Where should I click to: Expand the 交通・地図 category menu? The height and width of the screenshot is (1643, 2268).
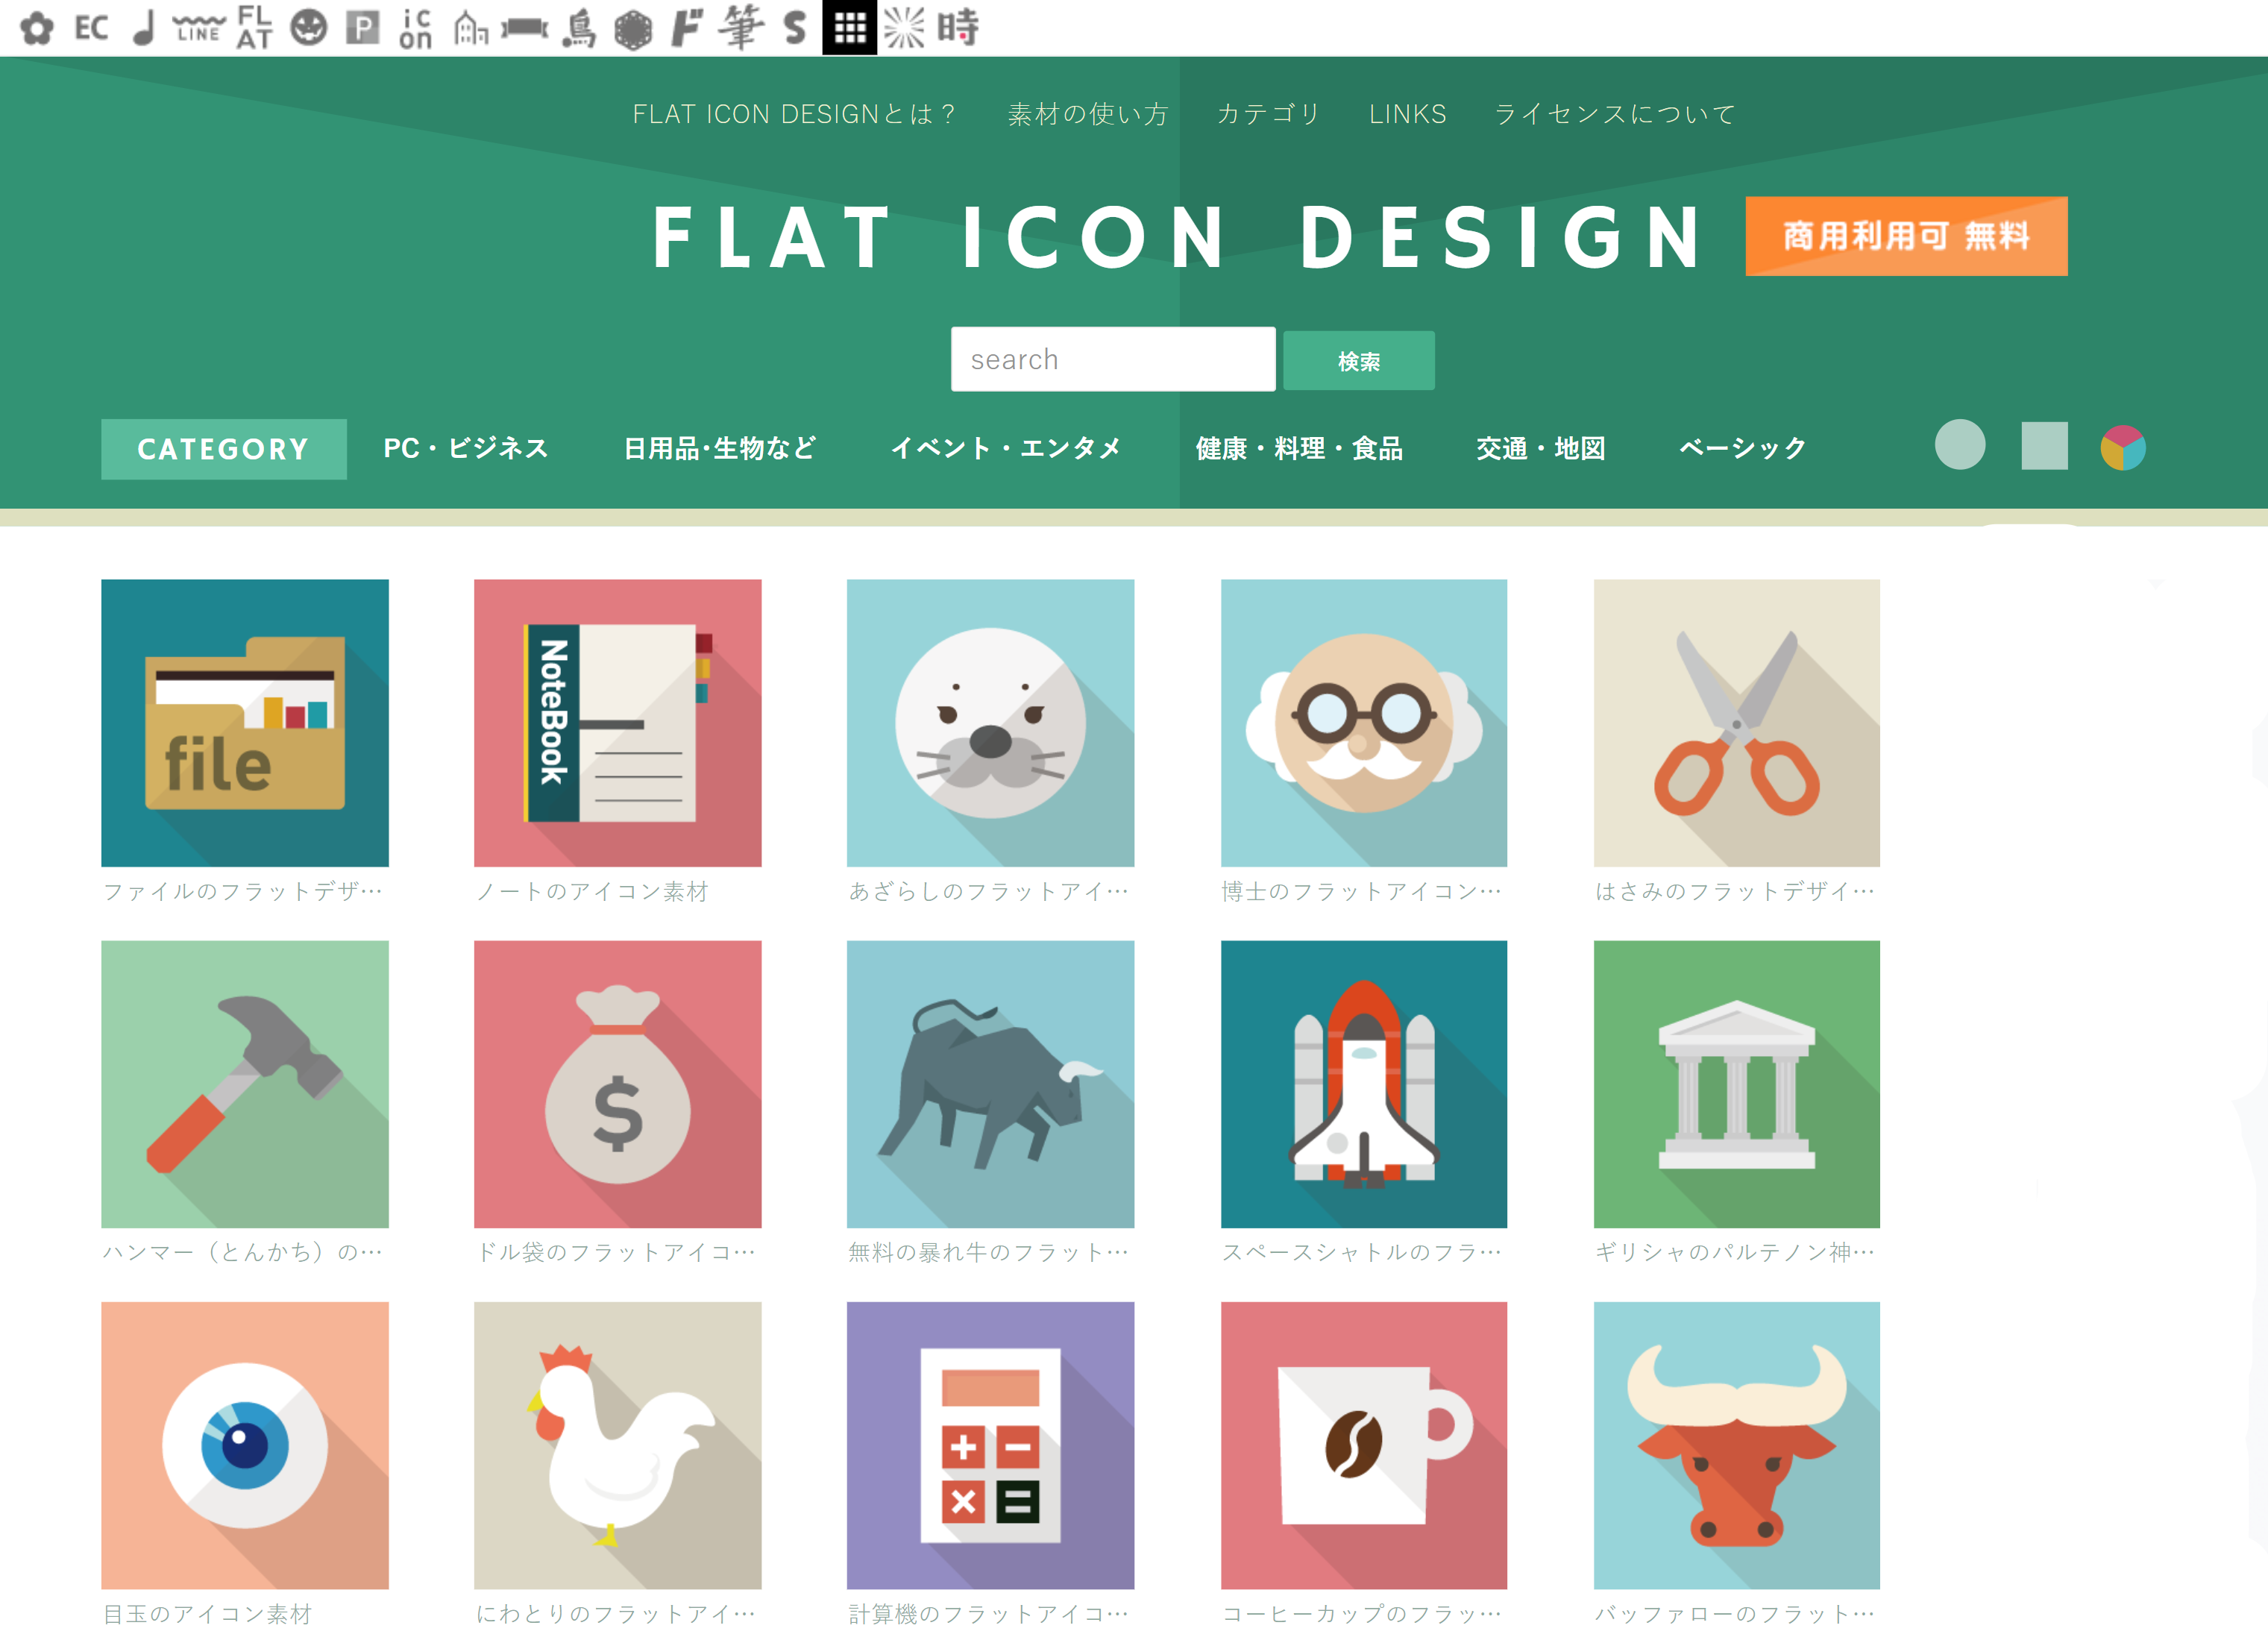(1541, 448)
